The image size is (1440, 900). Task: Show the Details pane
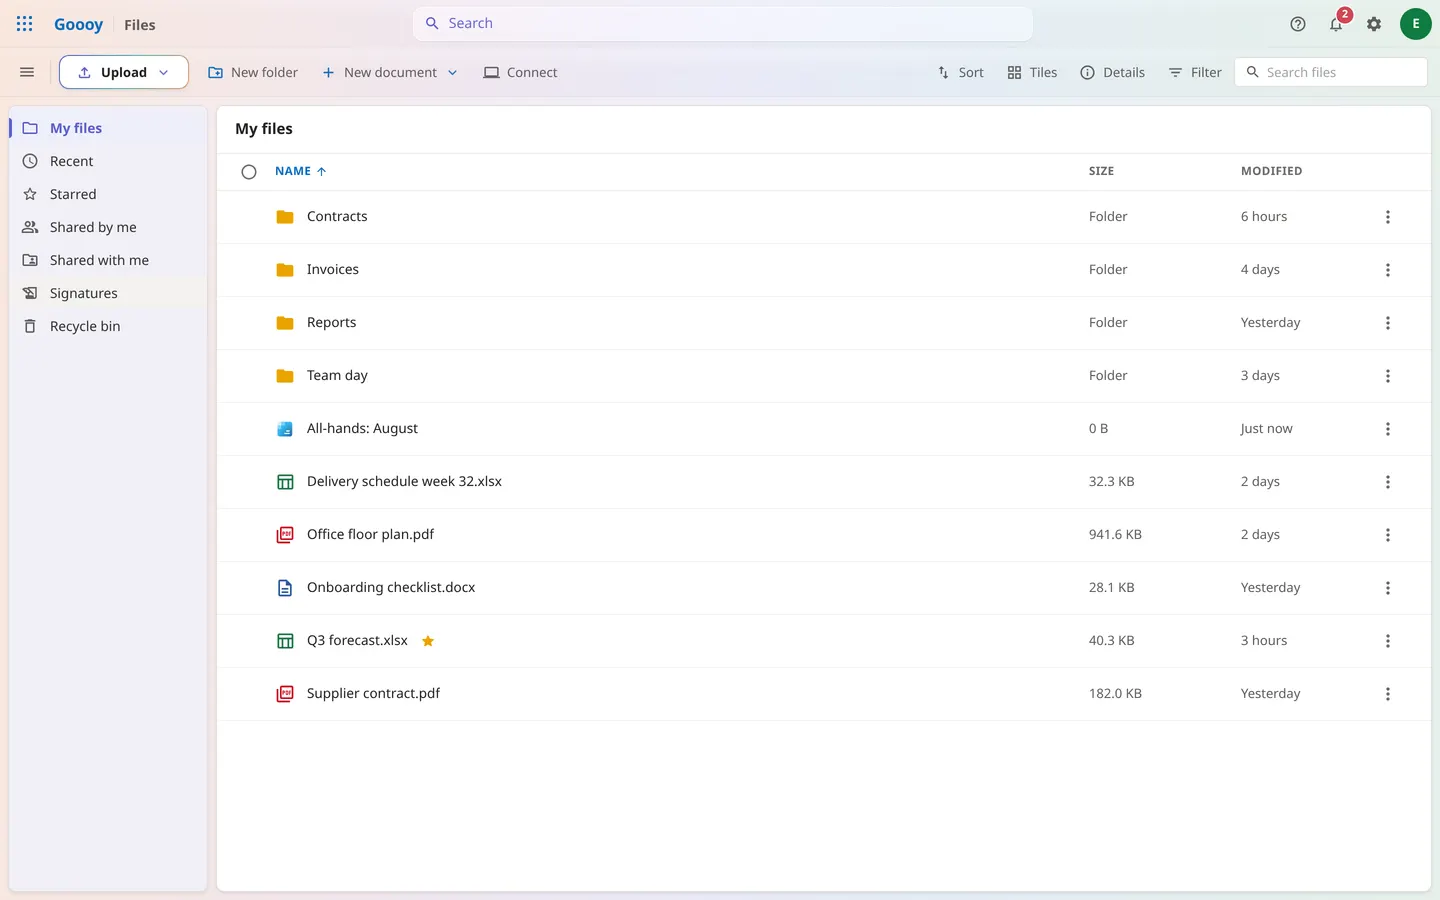click(1112, 72)
